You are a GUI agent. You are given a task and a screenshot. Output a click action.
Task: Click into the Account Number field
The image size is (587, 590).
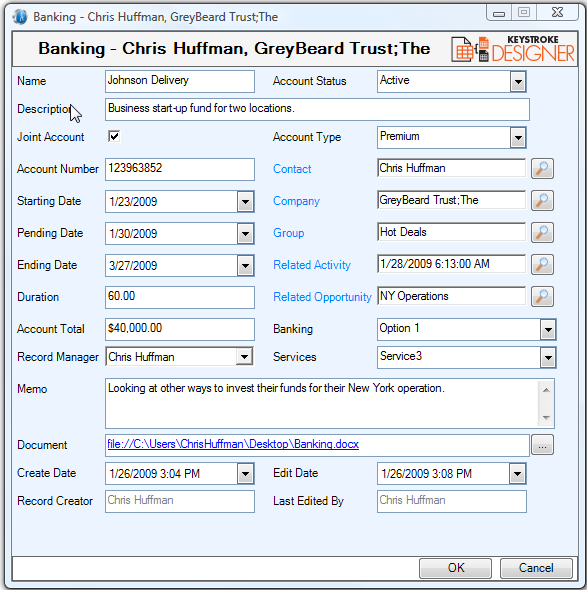(180, 169)
